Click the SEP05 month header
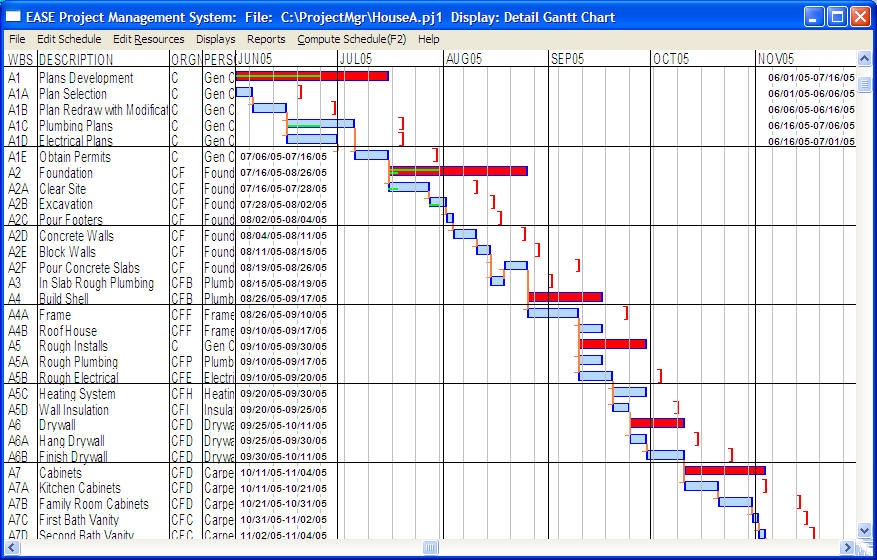This screenshot has height=560, width=877. 567,59
